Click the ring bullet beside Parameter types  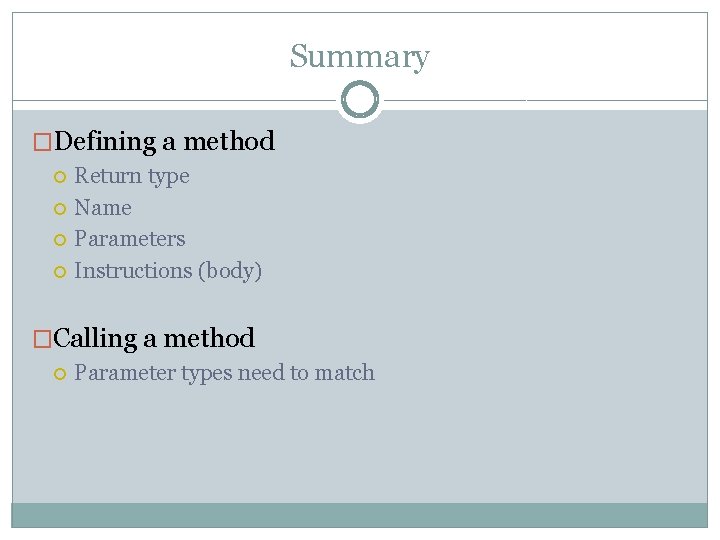coord(60,374)
